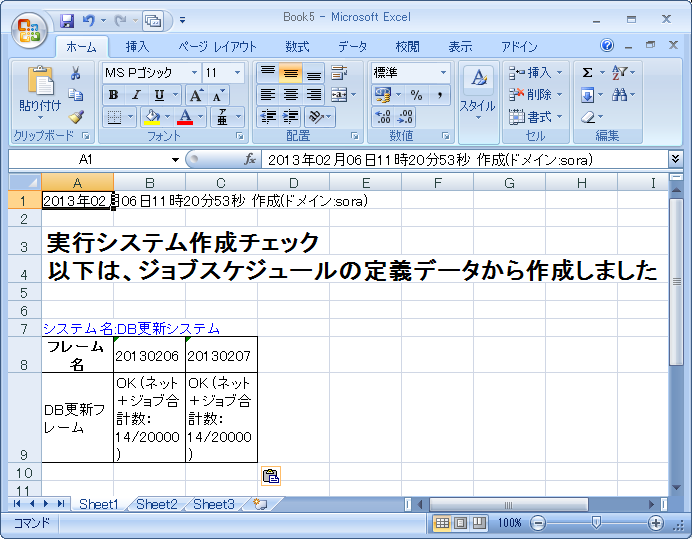
Task: Click the paste options smart tag
Action: click(x=271, y=476)
